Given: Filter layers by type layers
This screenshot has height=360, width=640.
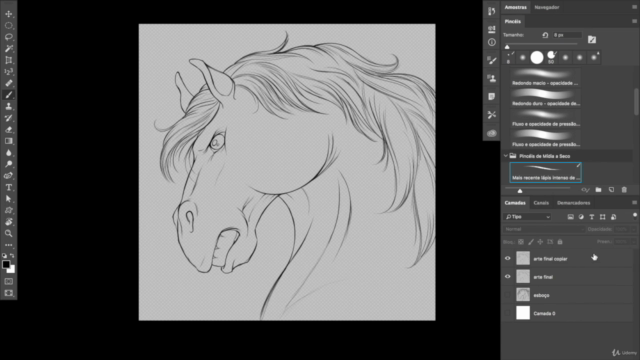Looking at the screenshot, I should (x=592, y=217).
